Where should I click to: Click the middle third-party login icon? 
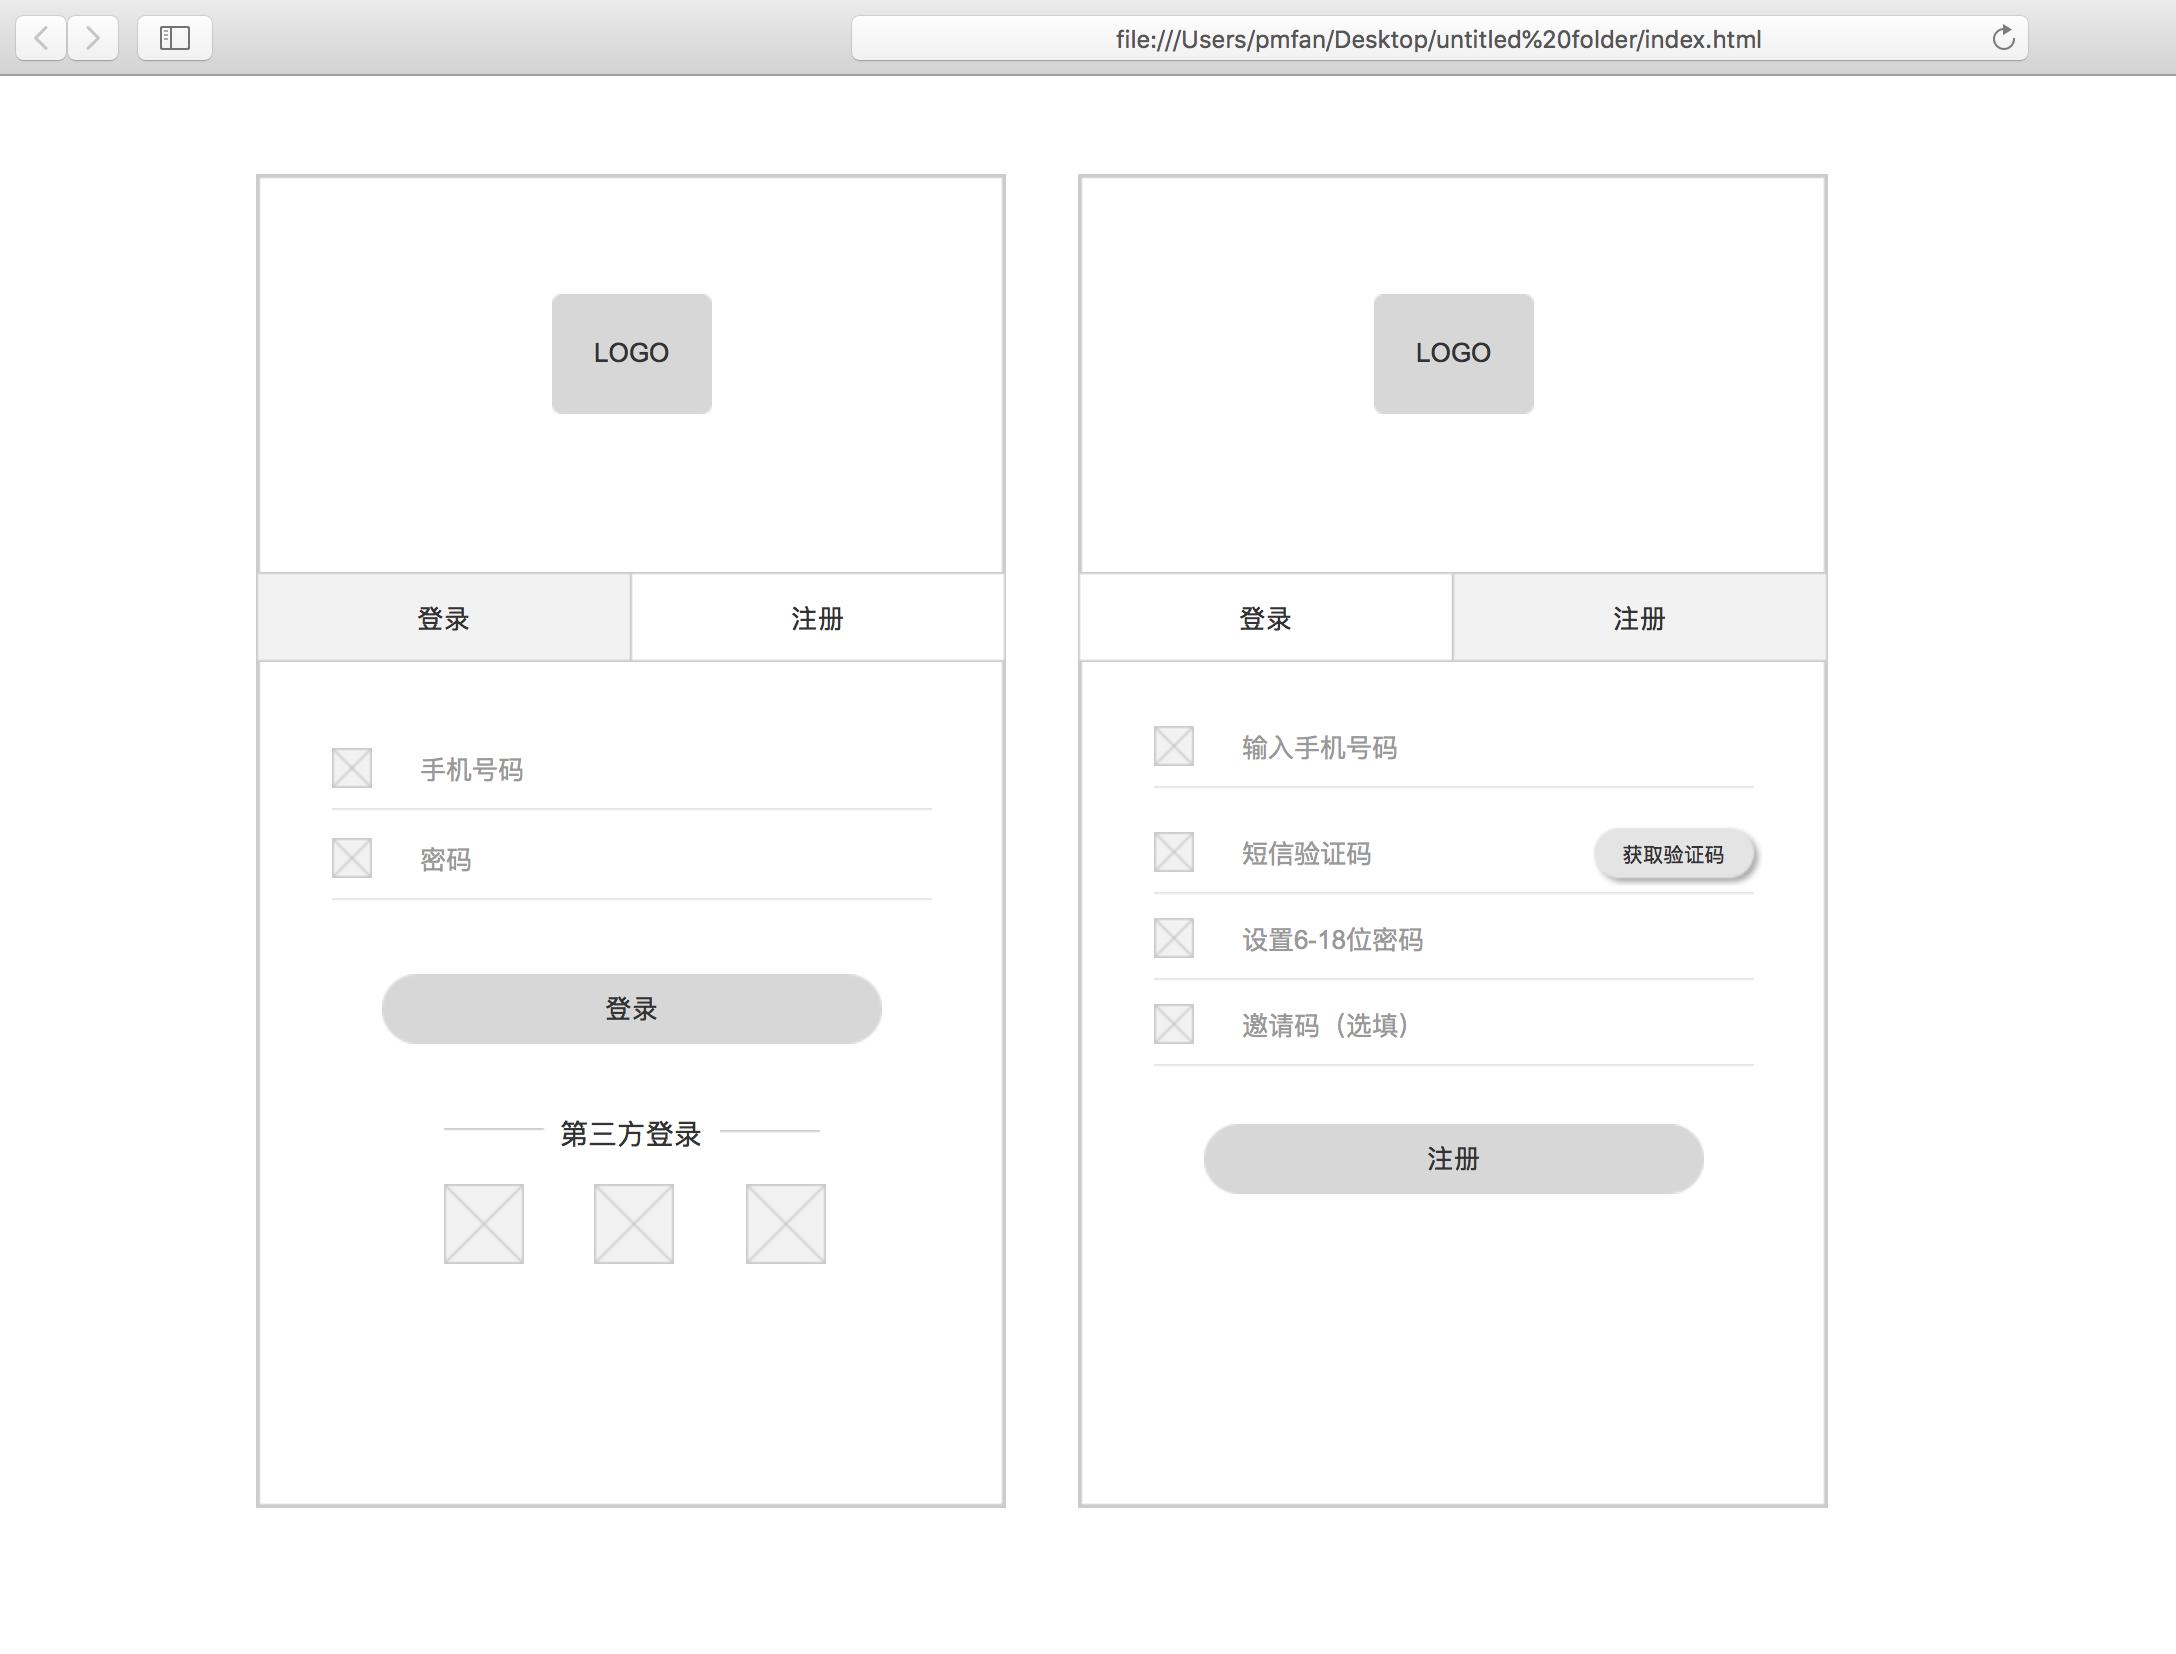pos(634,1224)
